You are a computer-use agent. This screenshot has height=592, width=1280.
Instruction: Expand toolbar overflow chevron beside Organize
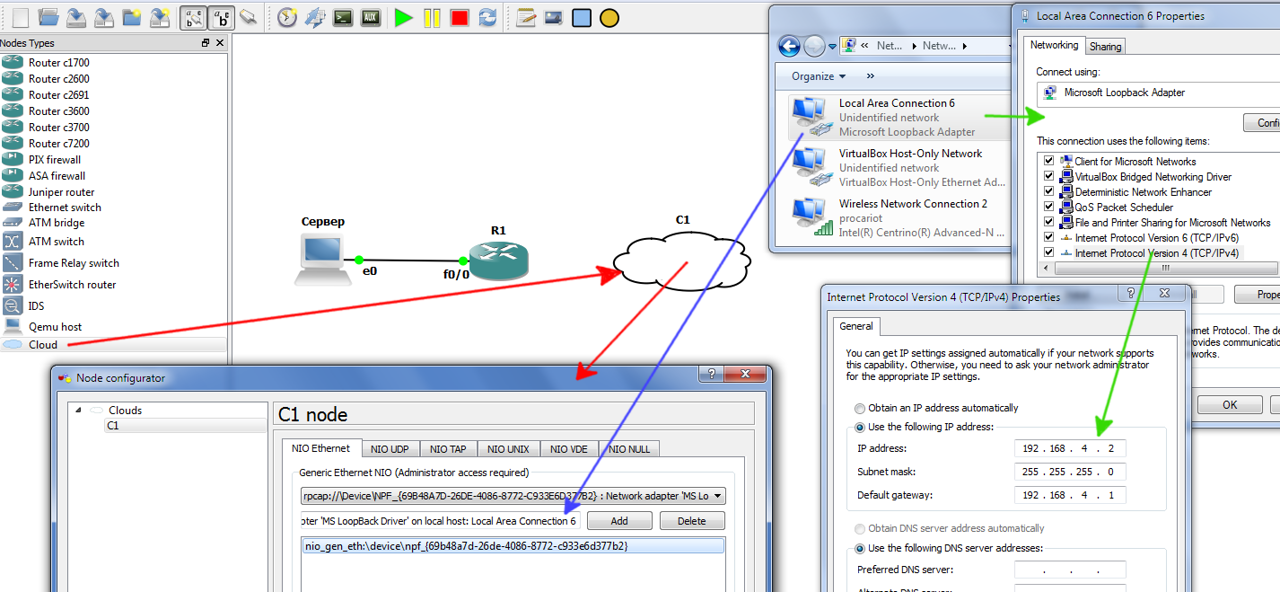[870, 76]
